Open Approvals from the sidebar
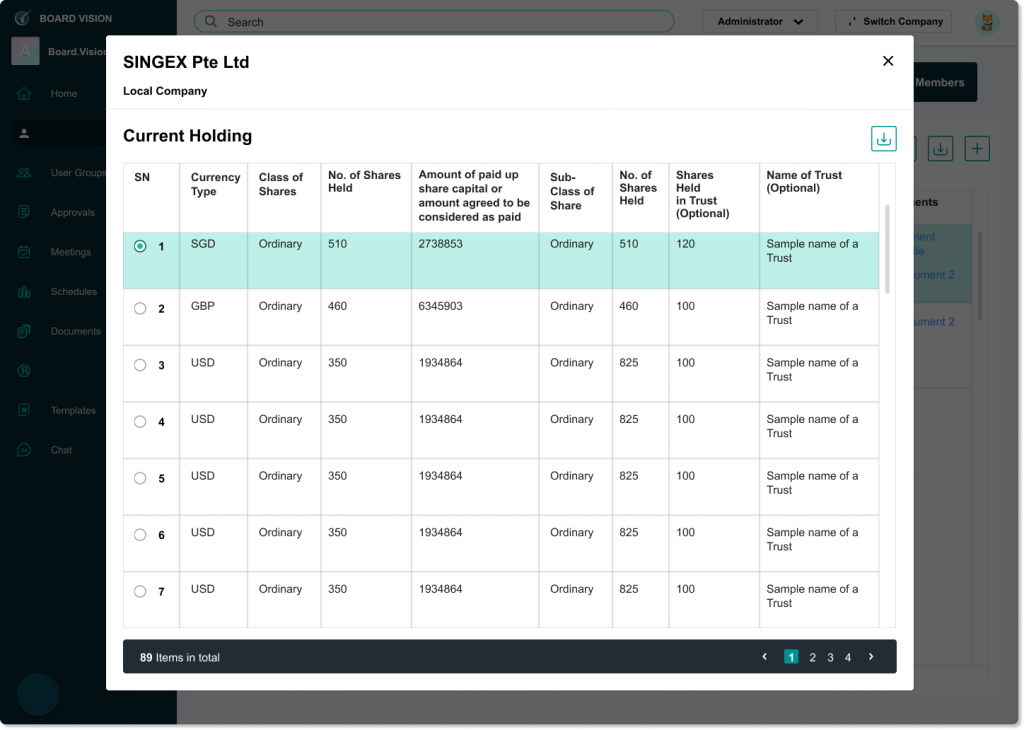 click(25, 212)
